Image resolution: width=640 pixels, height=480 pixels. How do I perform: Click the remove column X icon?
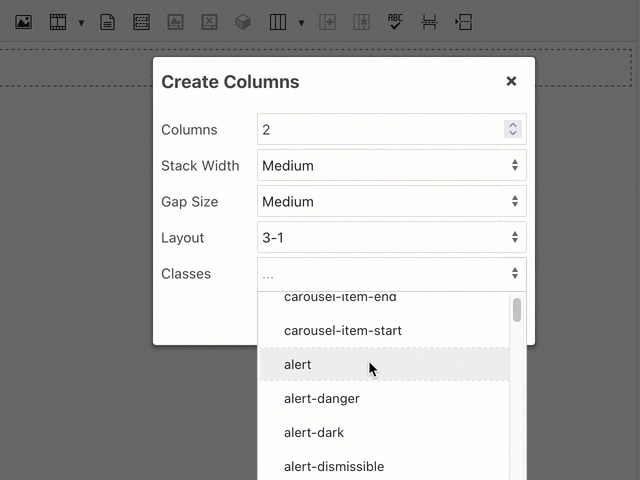[x=362, y=22]
